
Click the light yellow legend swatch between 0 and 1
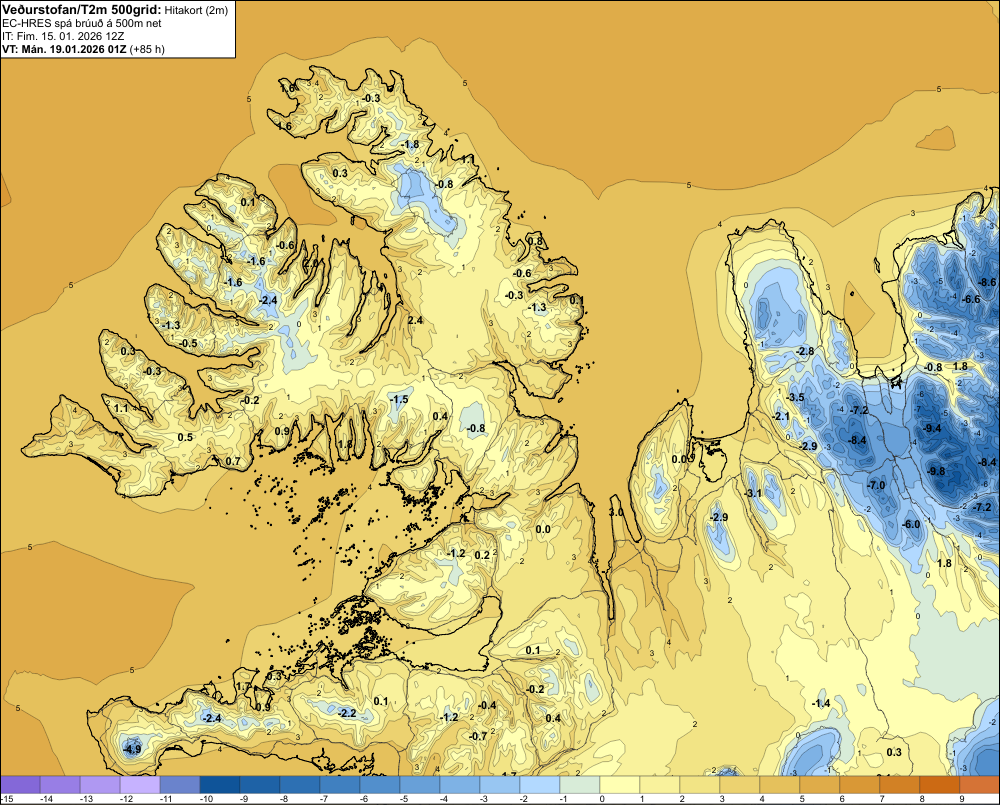point(620,784)
